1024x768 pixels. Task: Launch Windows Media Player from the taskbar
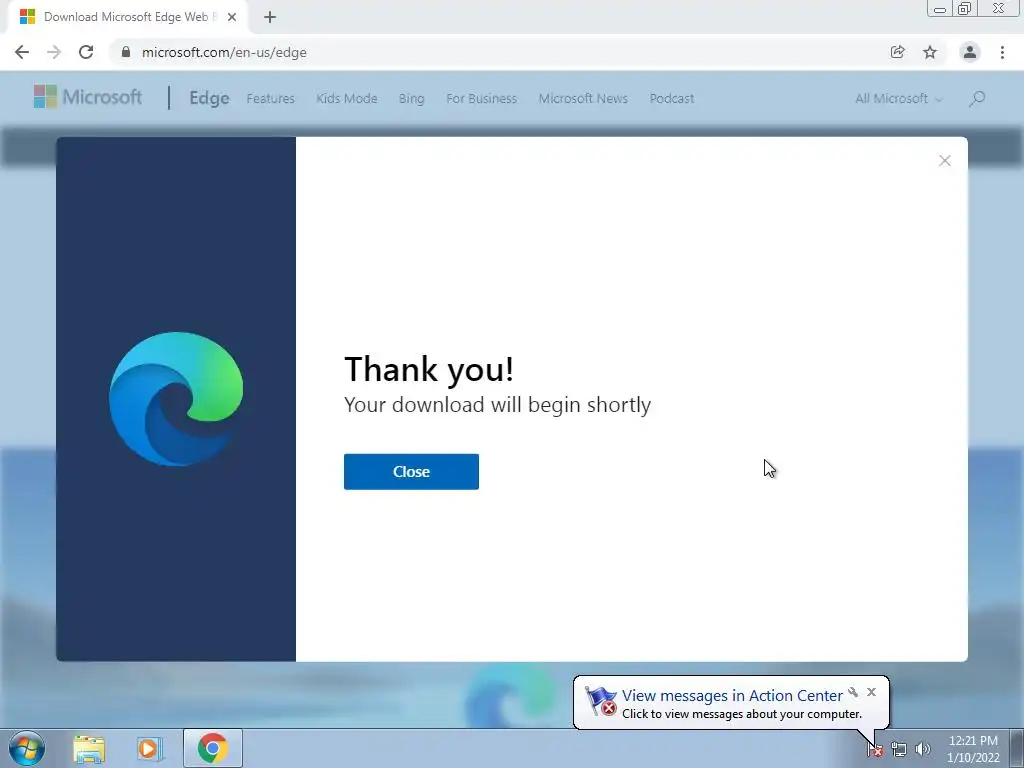coord(150,748)
